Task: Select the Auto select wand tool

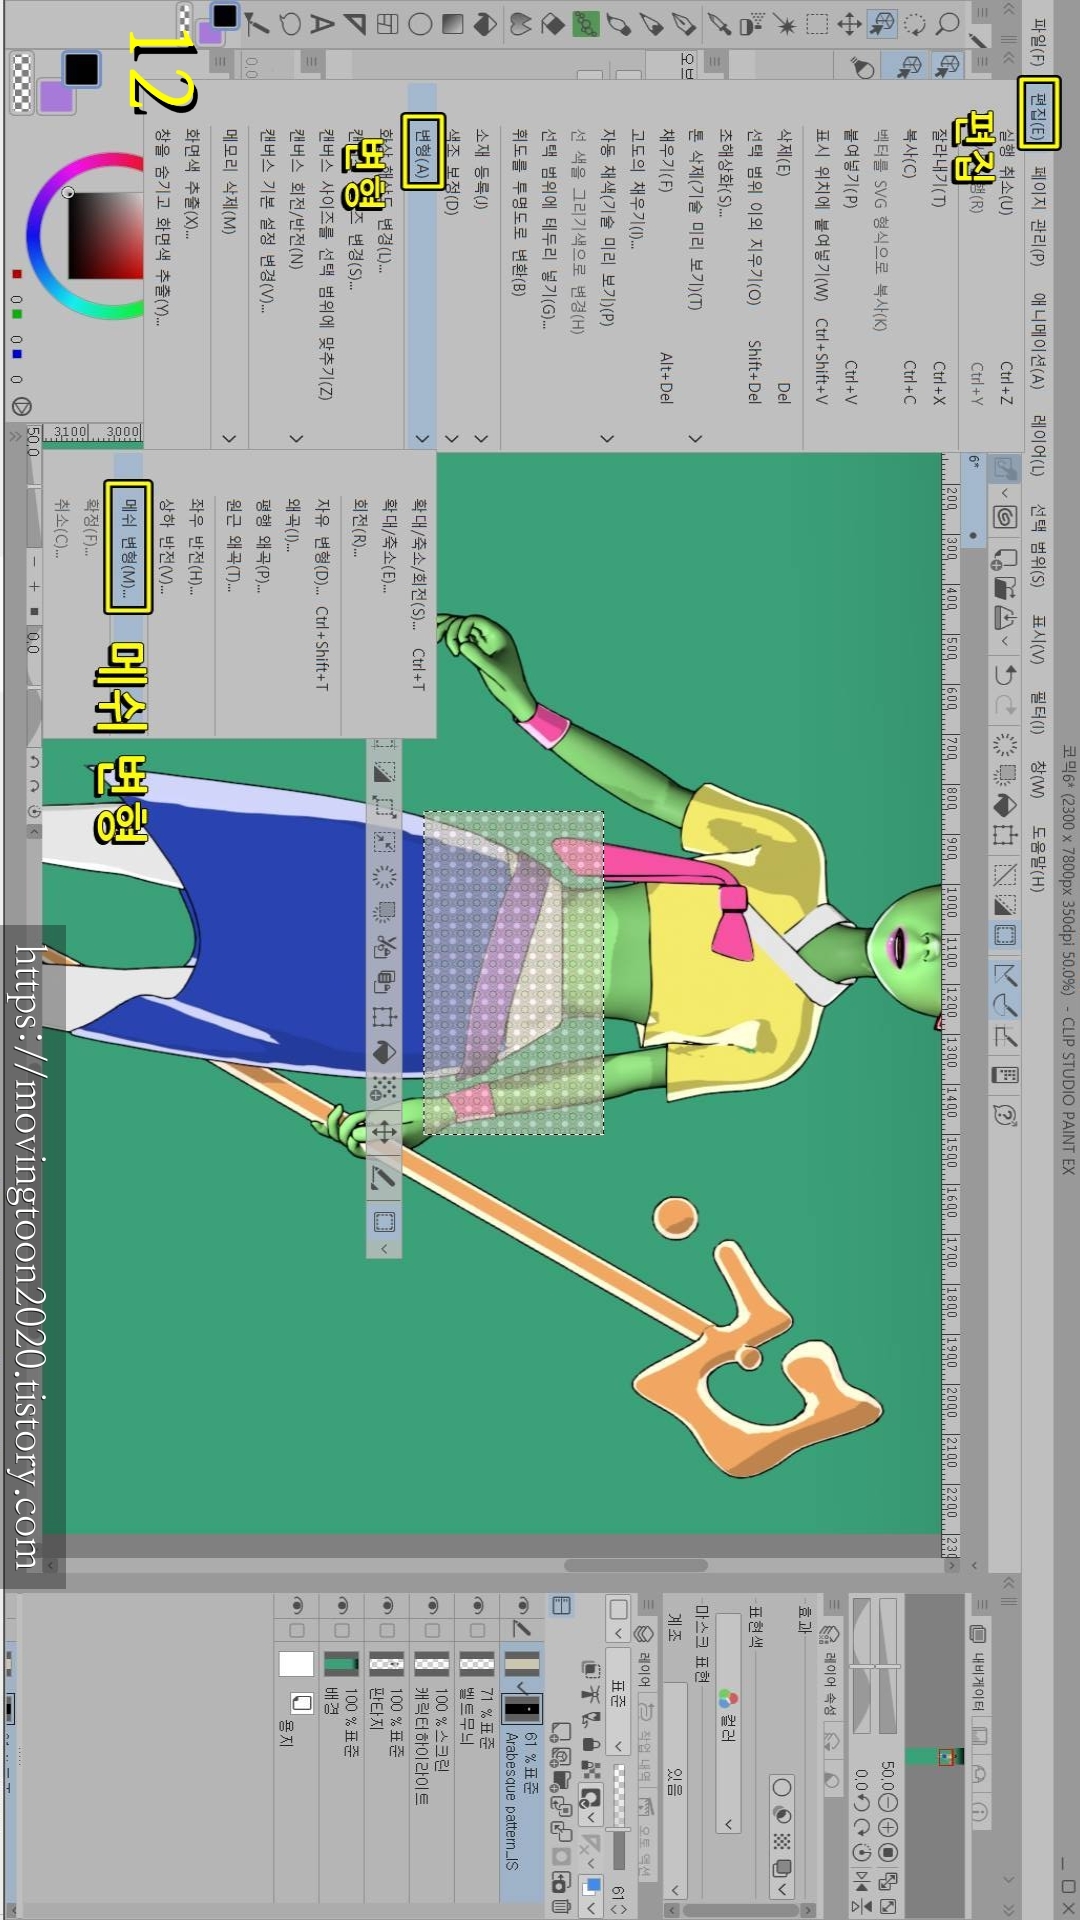Action: (785, 24)
